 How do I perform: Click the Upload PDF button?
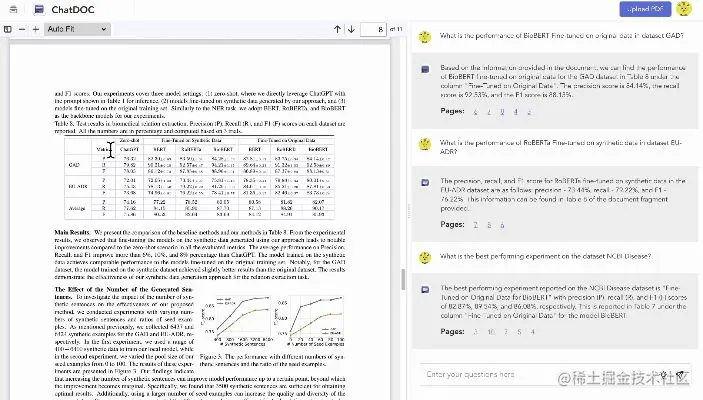click(645, 9)
